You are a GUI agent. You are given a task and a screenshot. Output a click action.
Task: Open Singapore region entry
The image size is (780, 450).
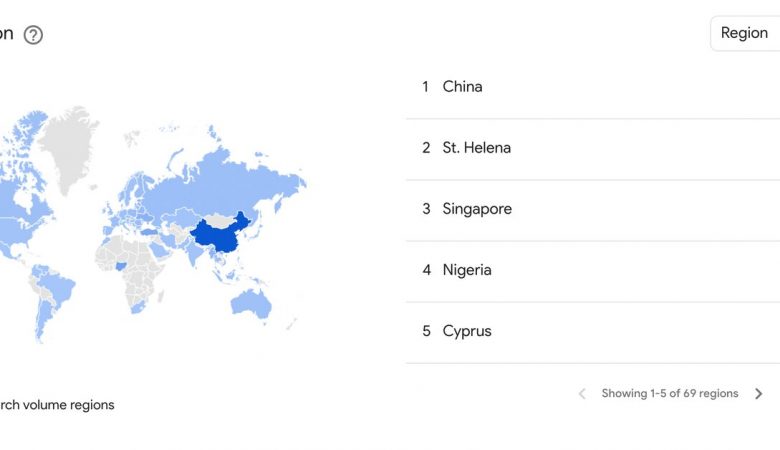click(x=592, y=209)
